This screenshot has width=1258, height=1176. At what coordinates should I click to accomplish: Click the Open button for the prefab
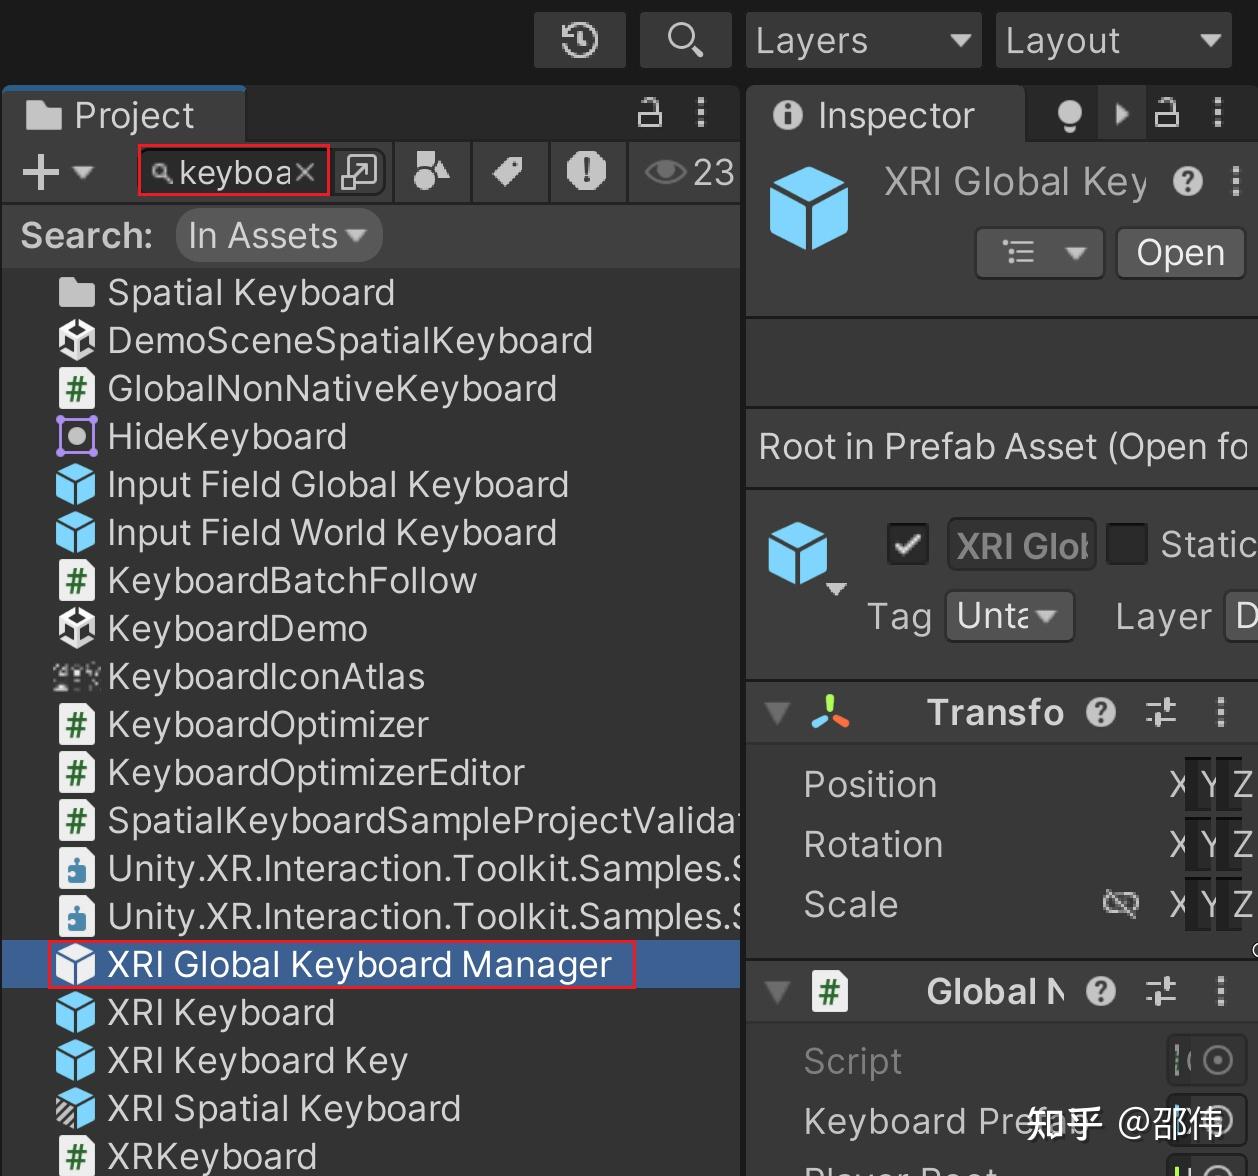pyautogui.click(x=1179, y=253)
